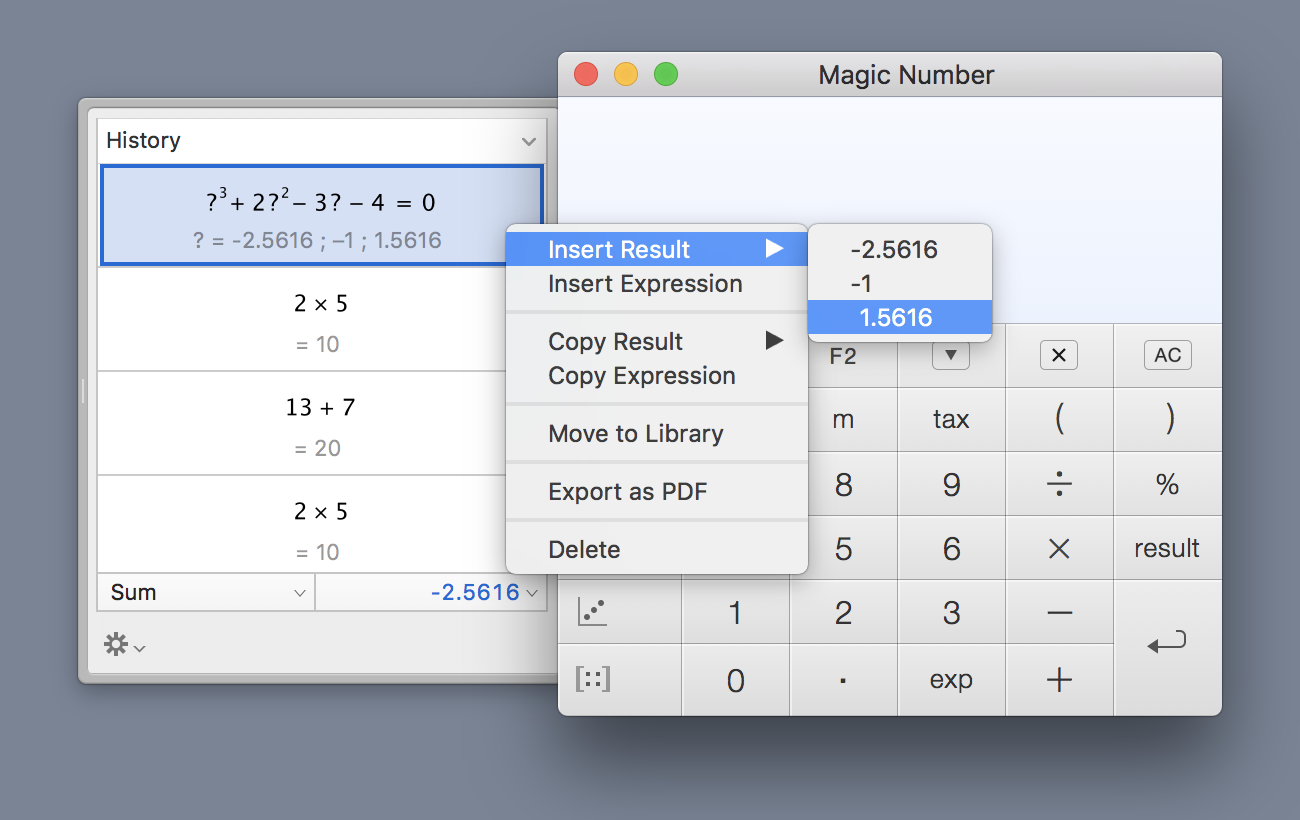Expand the Insert Result submenu
Image resolution: width=1300 pixels, height=820 pixels.
656,250
